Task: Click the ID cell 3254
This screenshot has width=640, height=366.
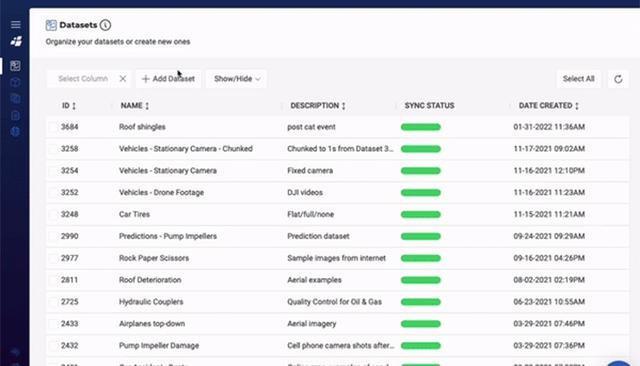Action: pos(69,171)
